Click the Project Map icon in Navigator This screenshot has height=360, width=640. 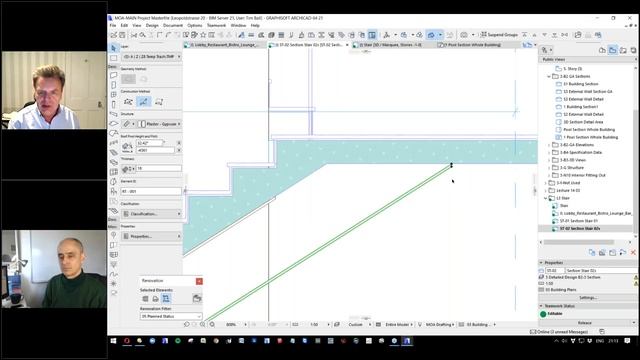pyautogui.click(x=602, y=50)
